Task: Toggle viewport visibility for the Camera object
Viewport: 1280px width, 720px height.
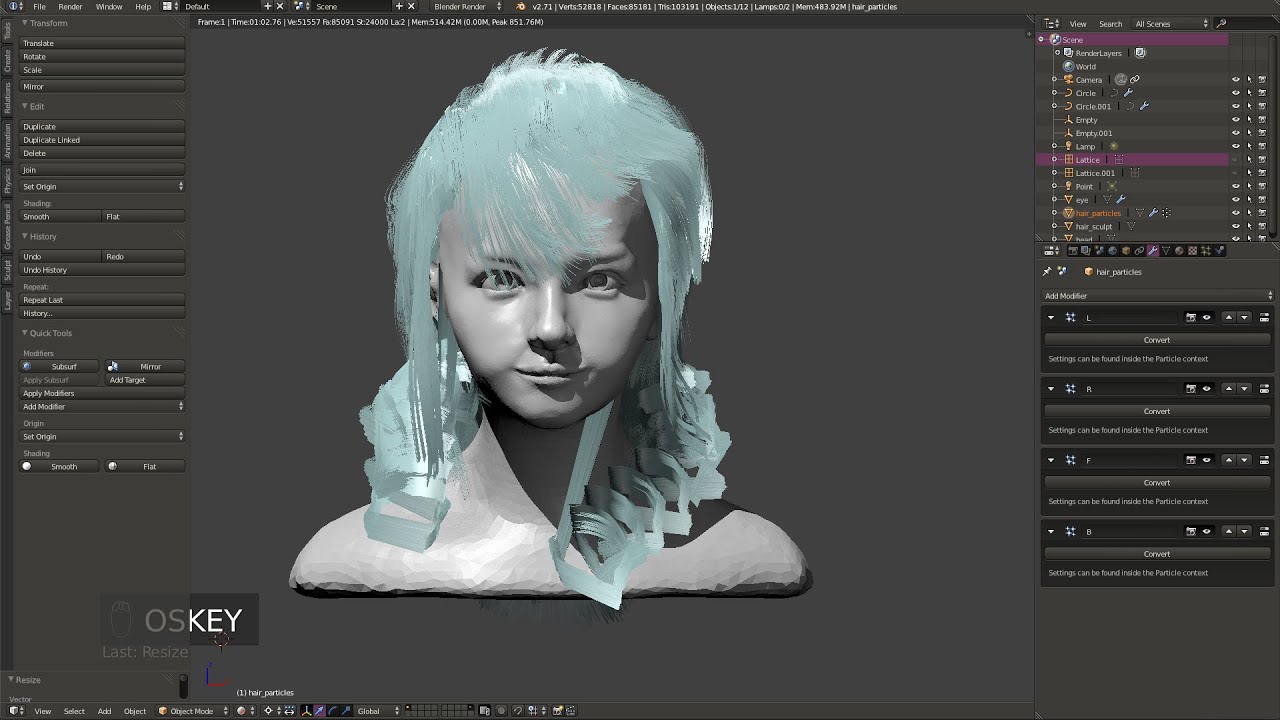Action: (1235, 79)
